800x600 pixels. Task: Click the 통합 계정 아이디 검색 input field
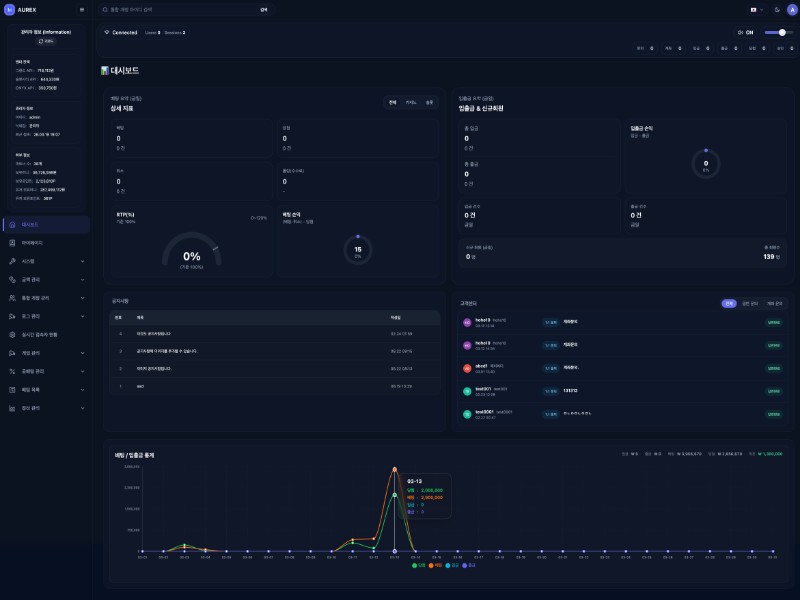[x=180, y=9]
